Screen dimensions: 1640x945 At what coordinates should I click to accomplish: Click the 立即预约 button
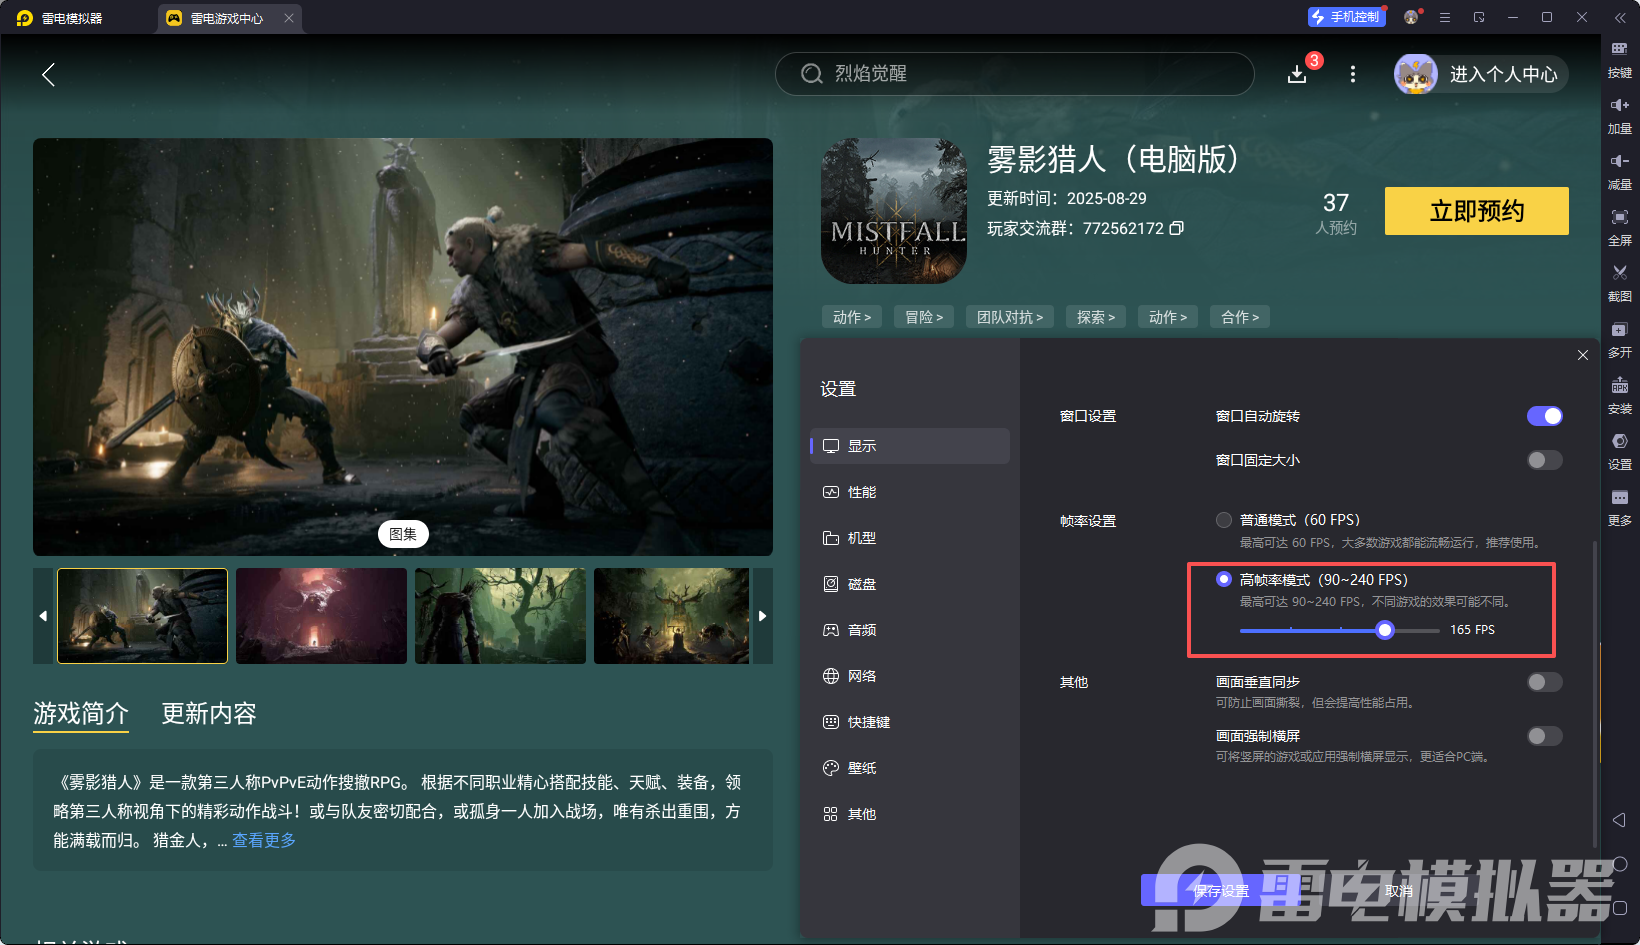(1476, 211)
